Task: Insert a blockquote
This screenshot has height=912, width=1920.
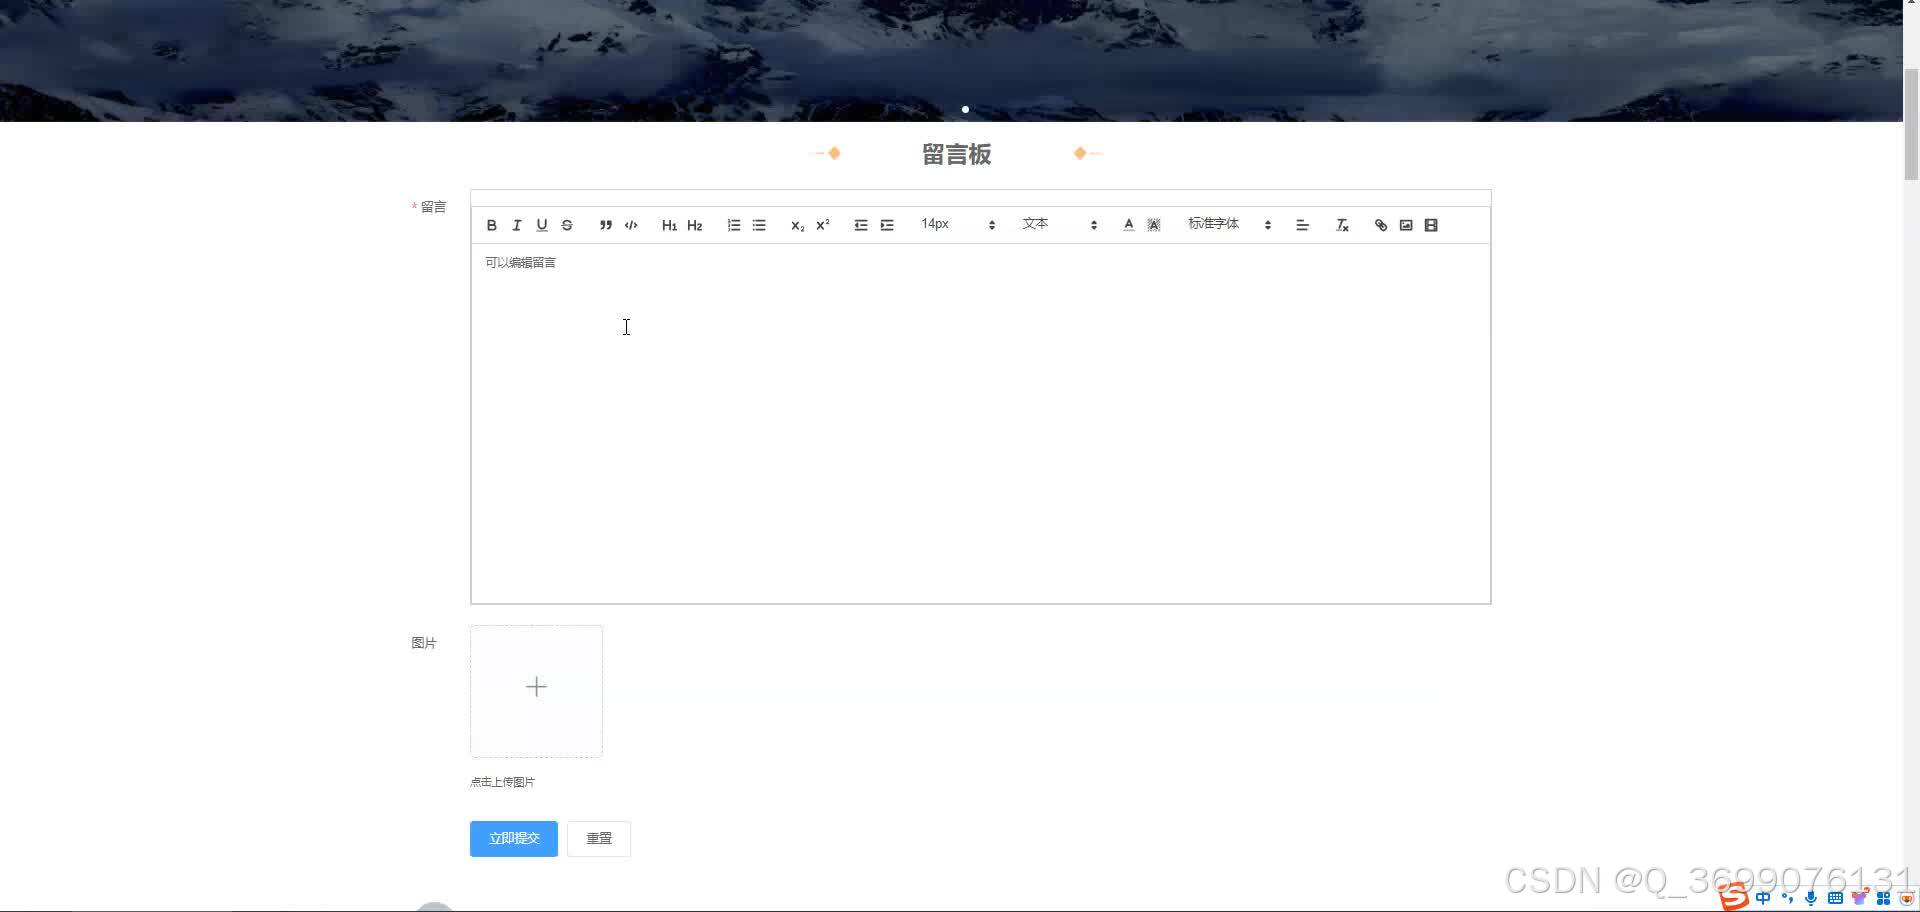Action: pos(605,225)
